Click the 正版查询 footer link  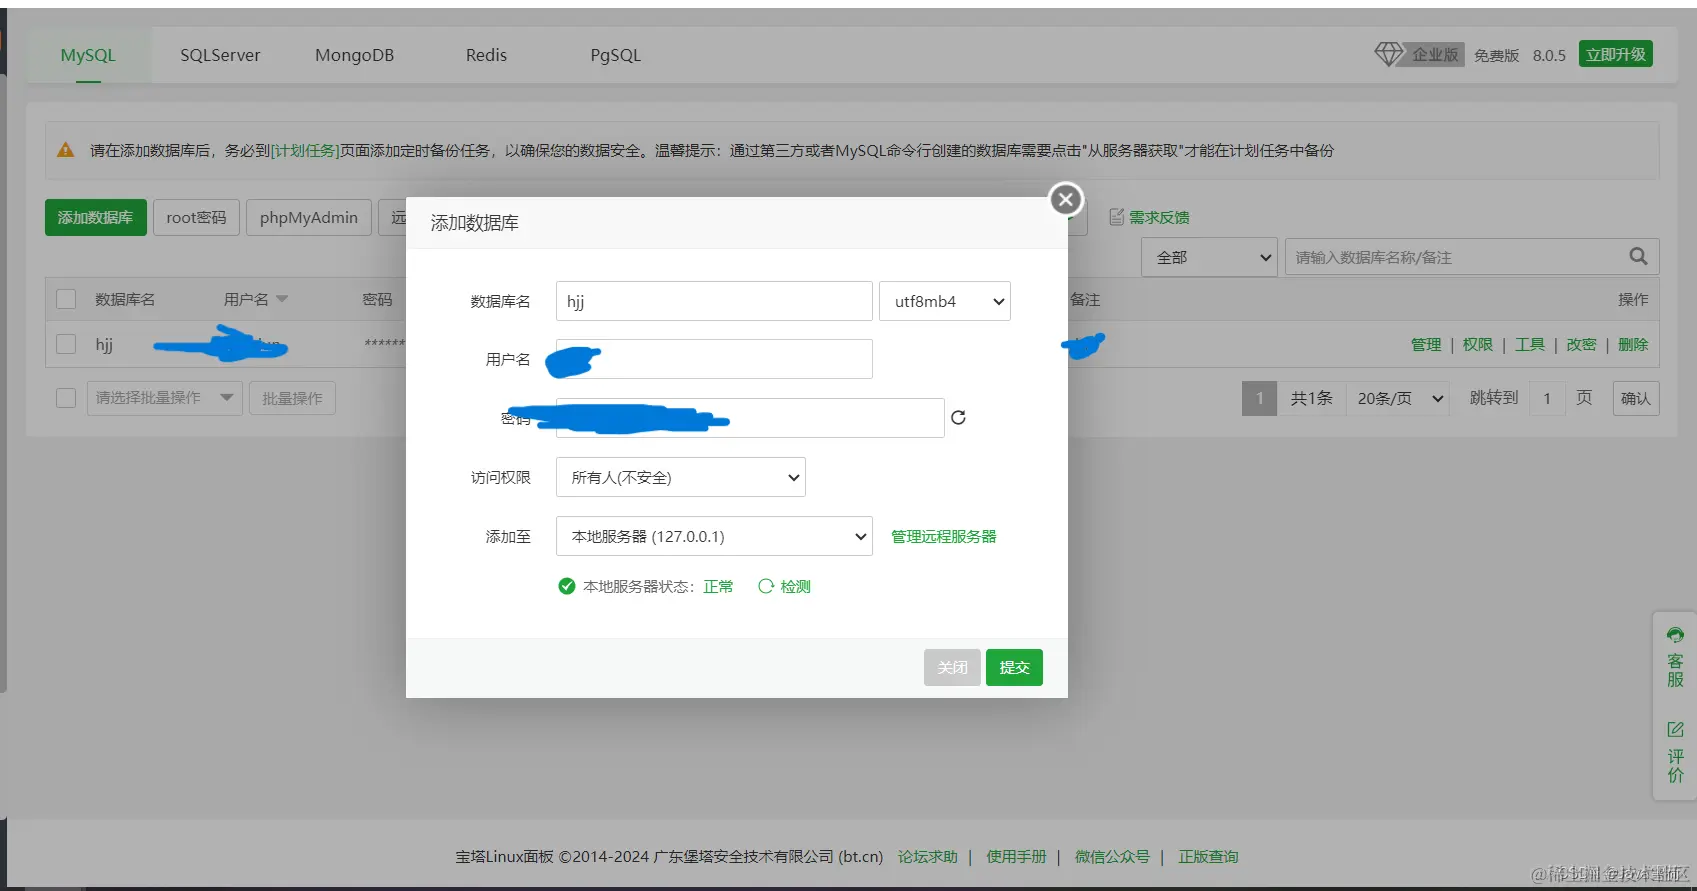1208,856
